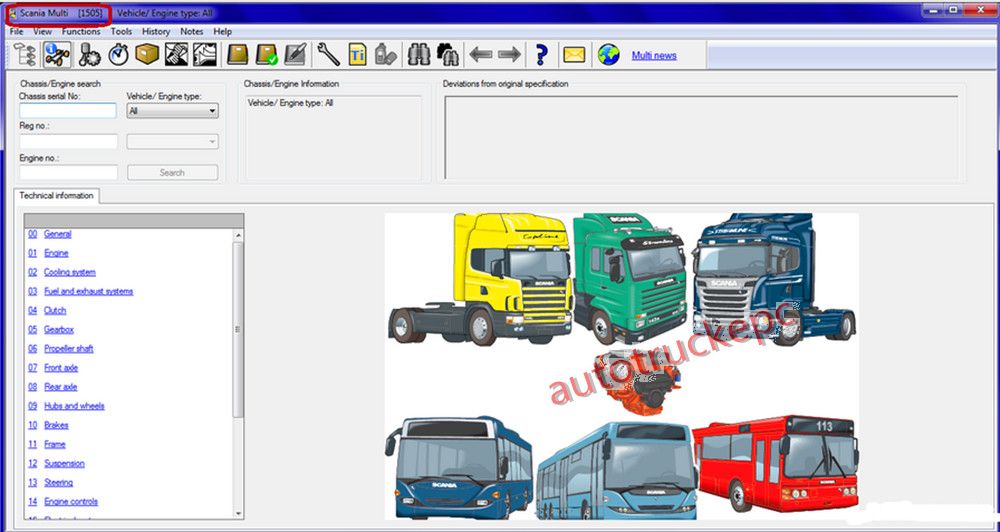This screenshot has width=1000, height=532.
Task: Click the dark binoculars advanced search icon
Action: 448,55
